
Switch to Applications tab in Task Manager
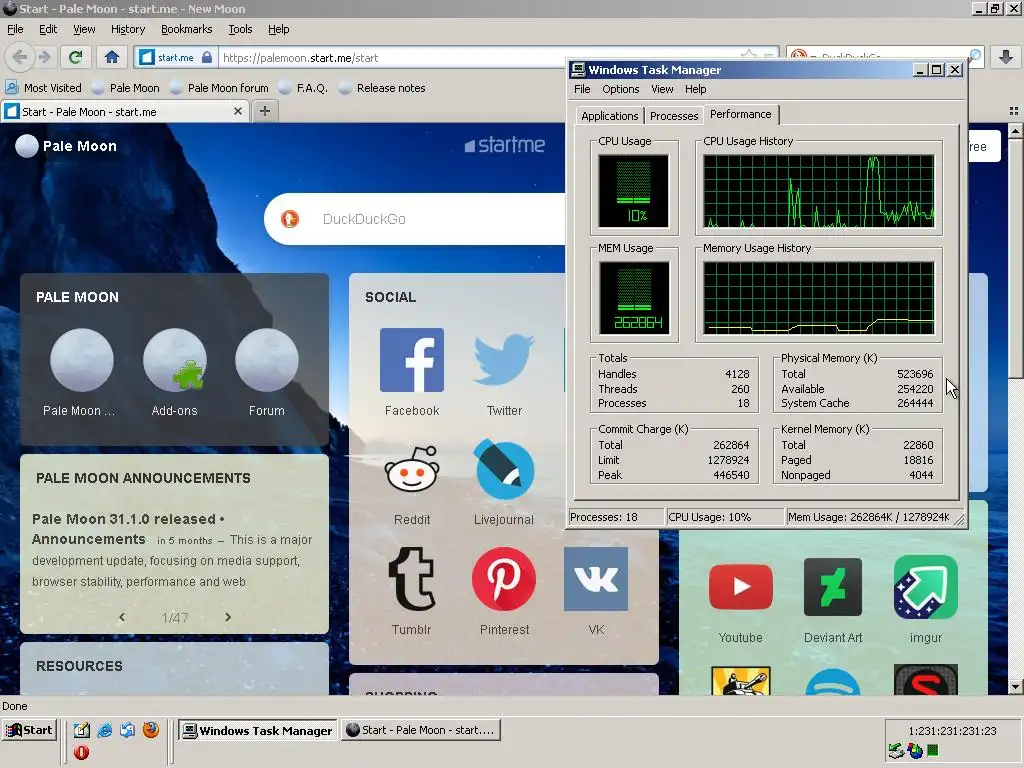609,116
